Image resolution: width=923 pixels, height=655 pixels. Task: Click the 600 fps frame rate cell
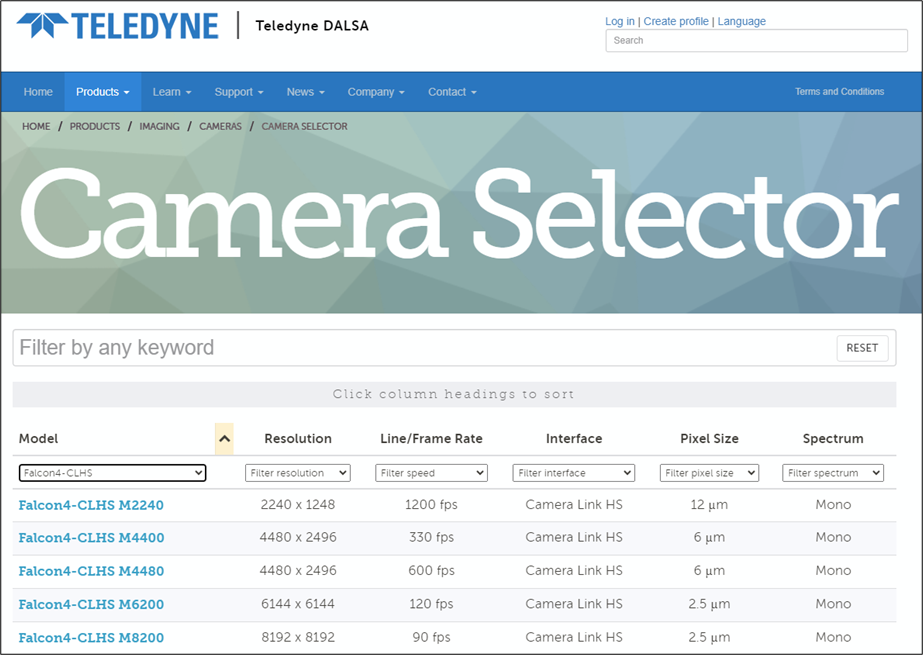pyautogui.click(x=431, y=570)
